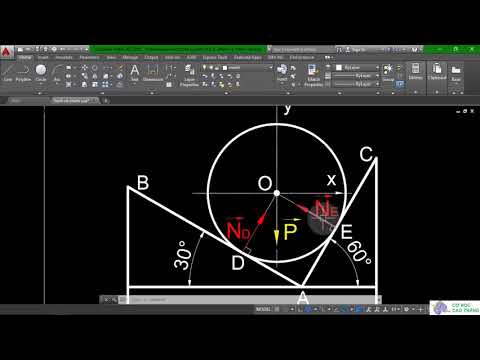This screenshot has width=480, height=360.
Task: Open the object color ByLayer dropdown
Action: [x=357, y=68]
